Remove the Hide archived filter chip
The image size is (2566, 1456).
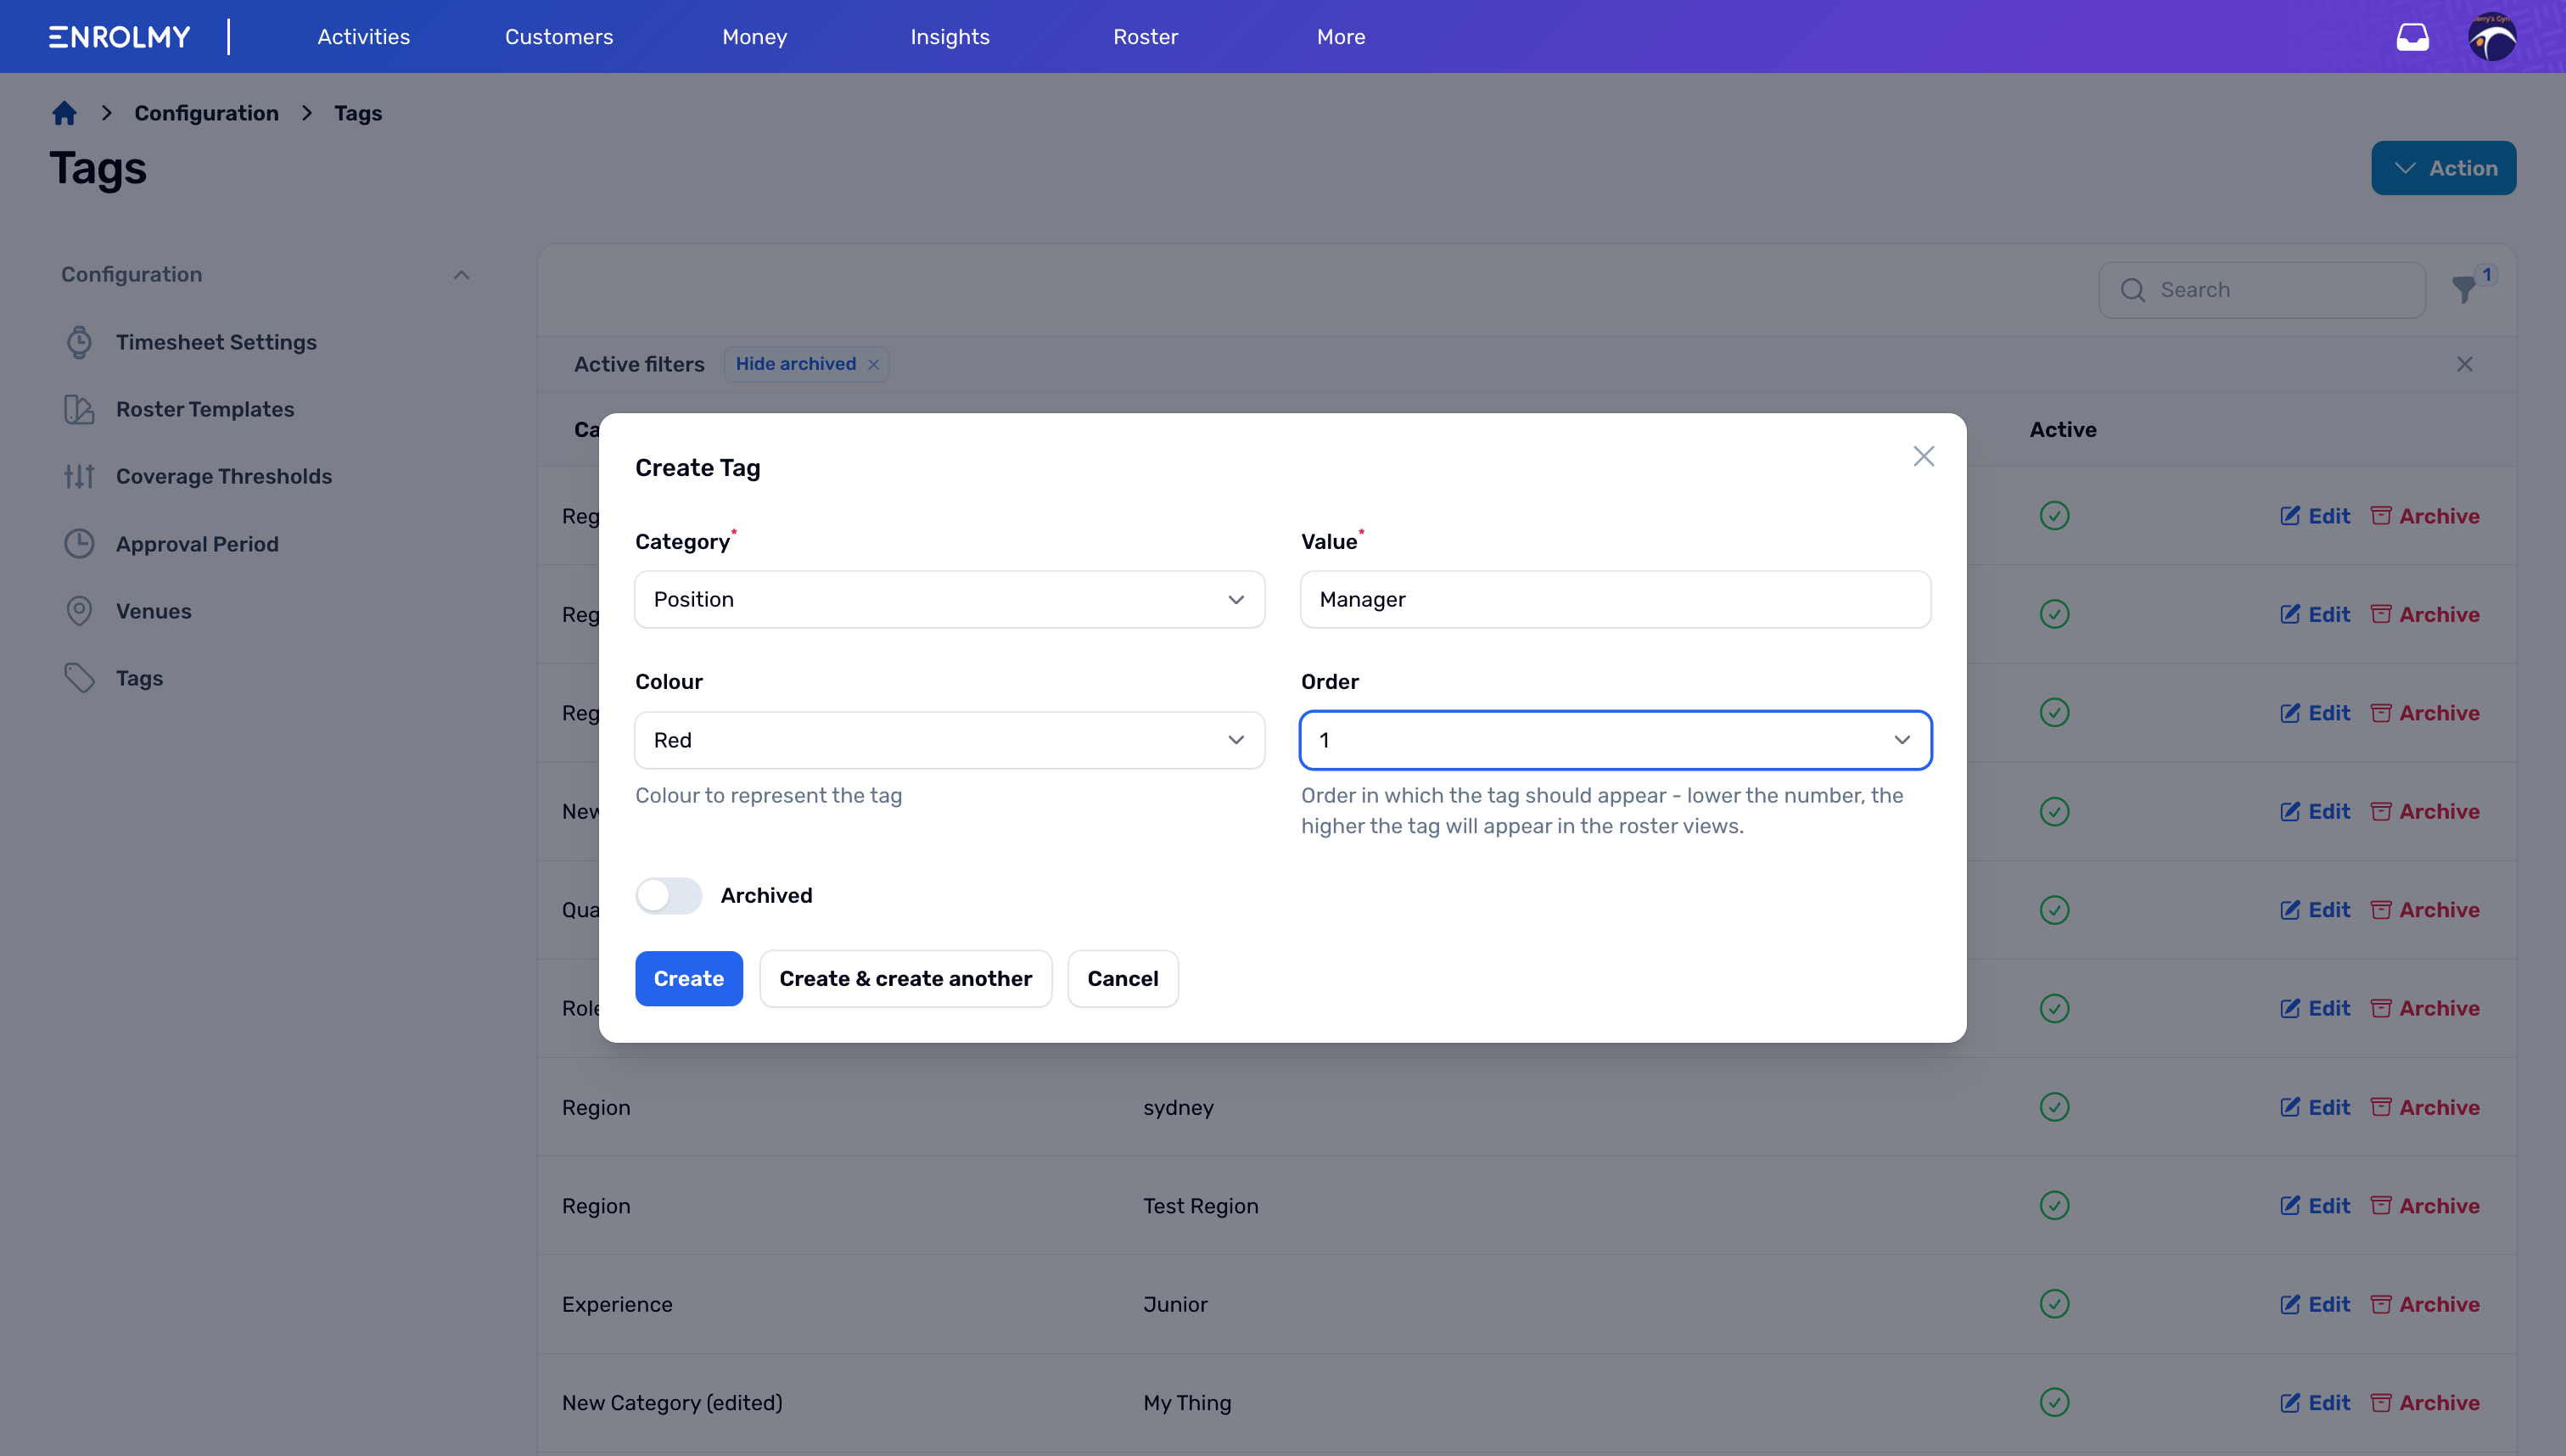(x=873, y=364)
